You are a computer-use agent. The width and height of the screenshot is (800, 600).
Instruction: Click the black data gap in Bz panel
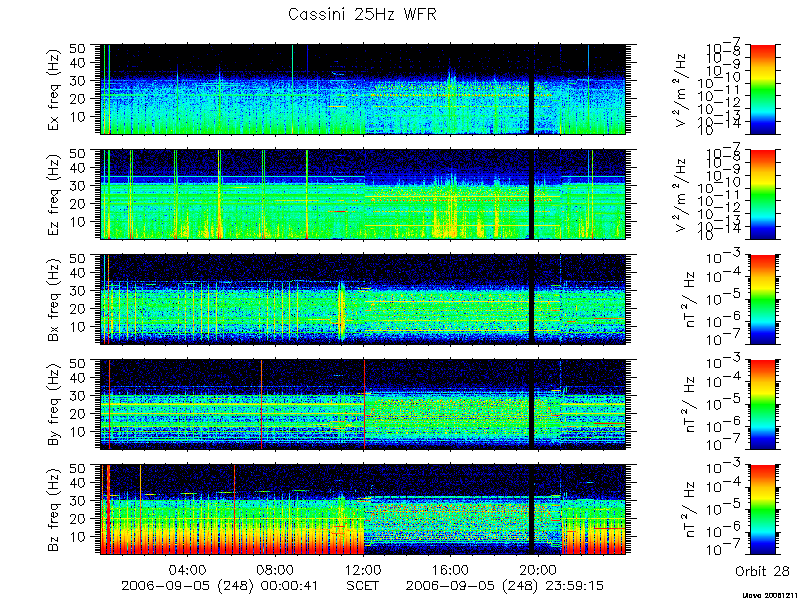click(x=531, y=510)
